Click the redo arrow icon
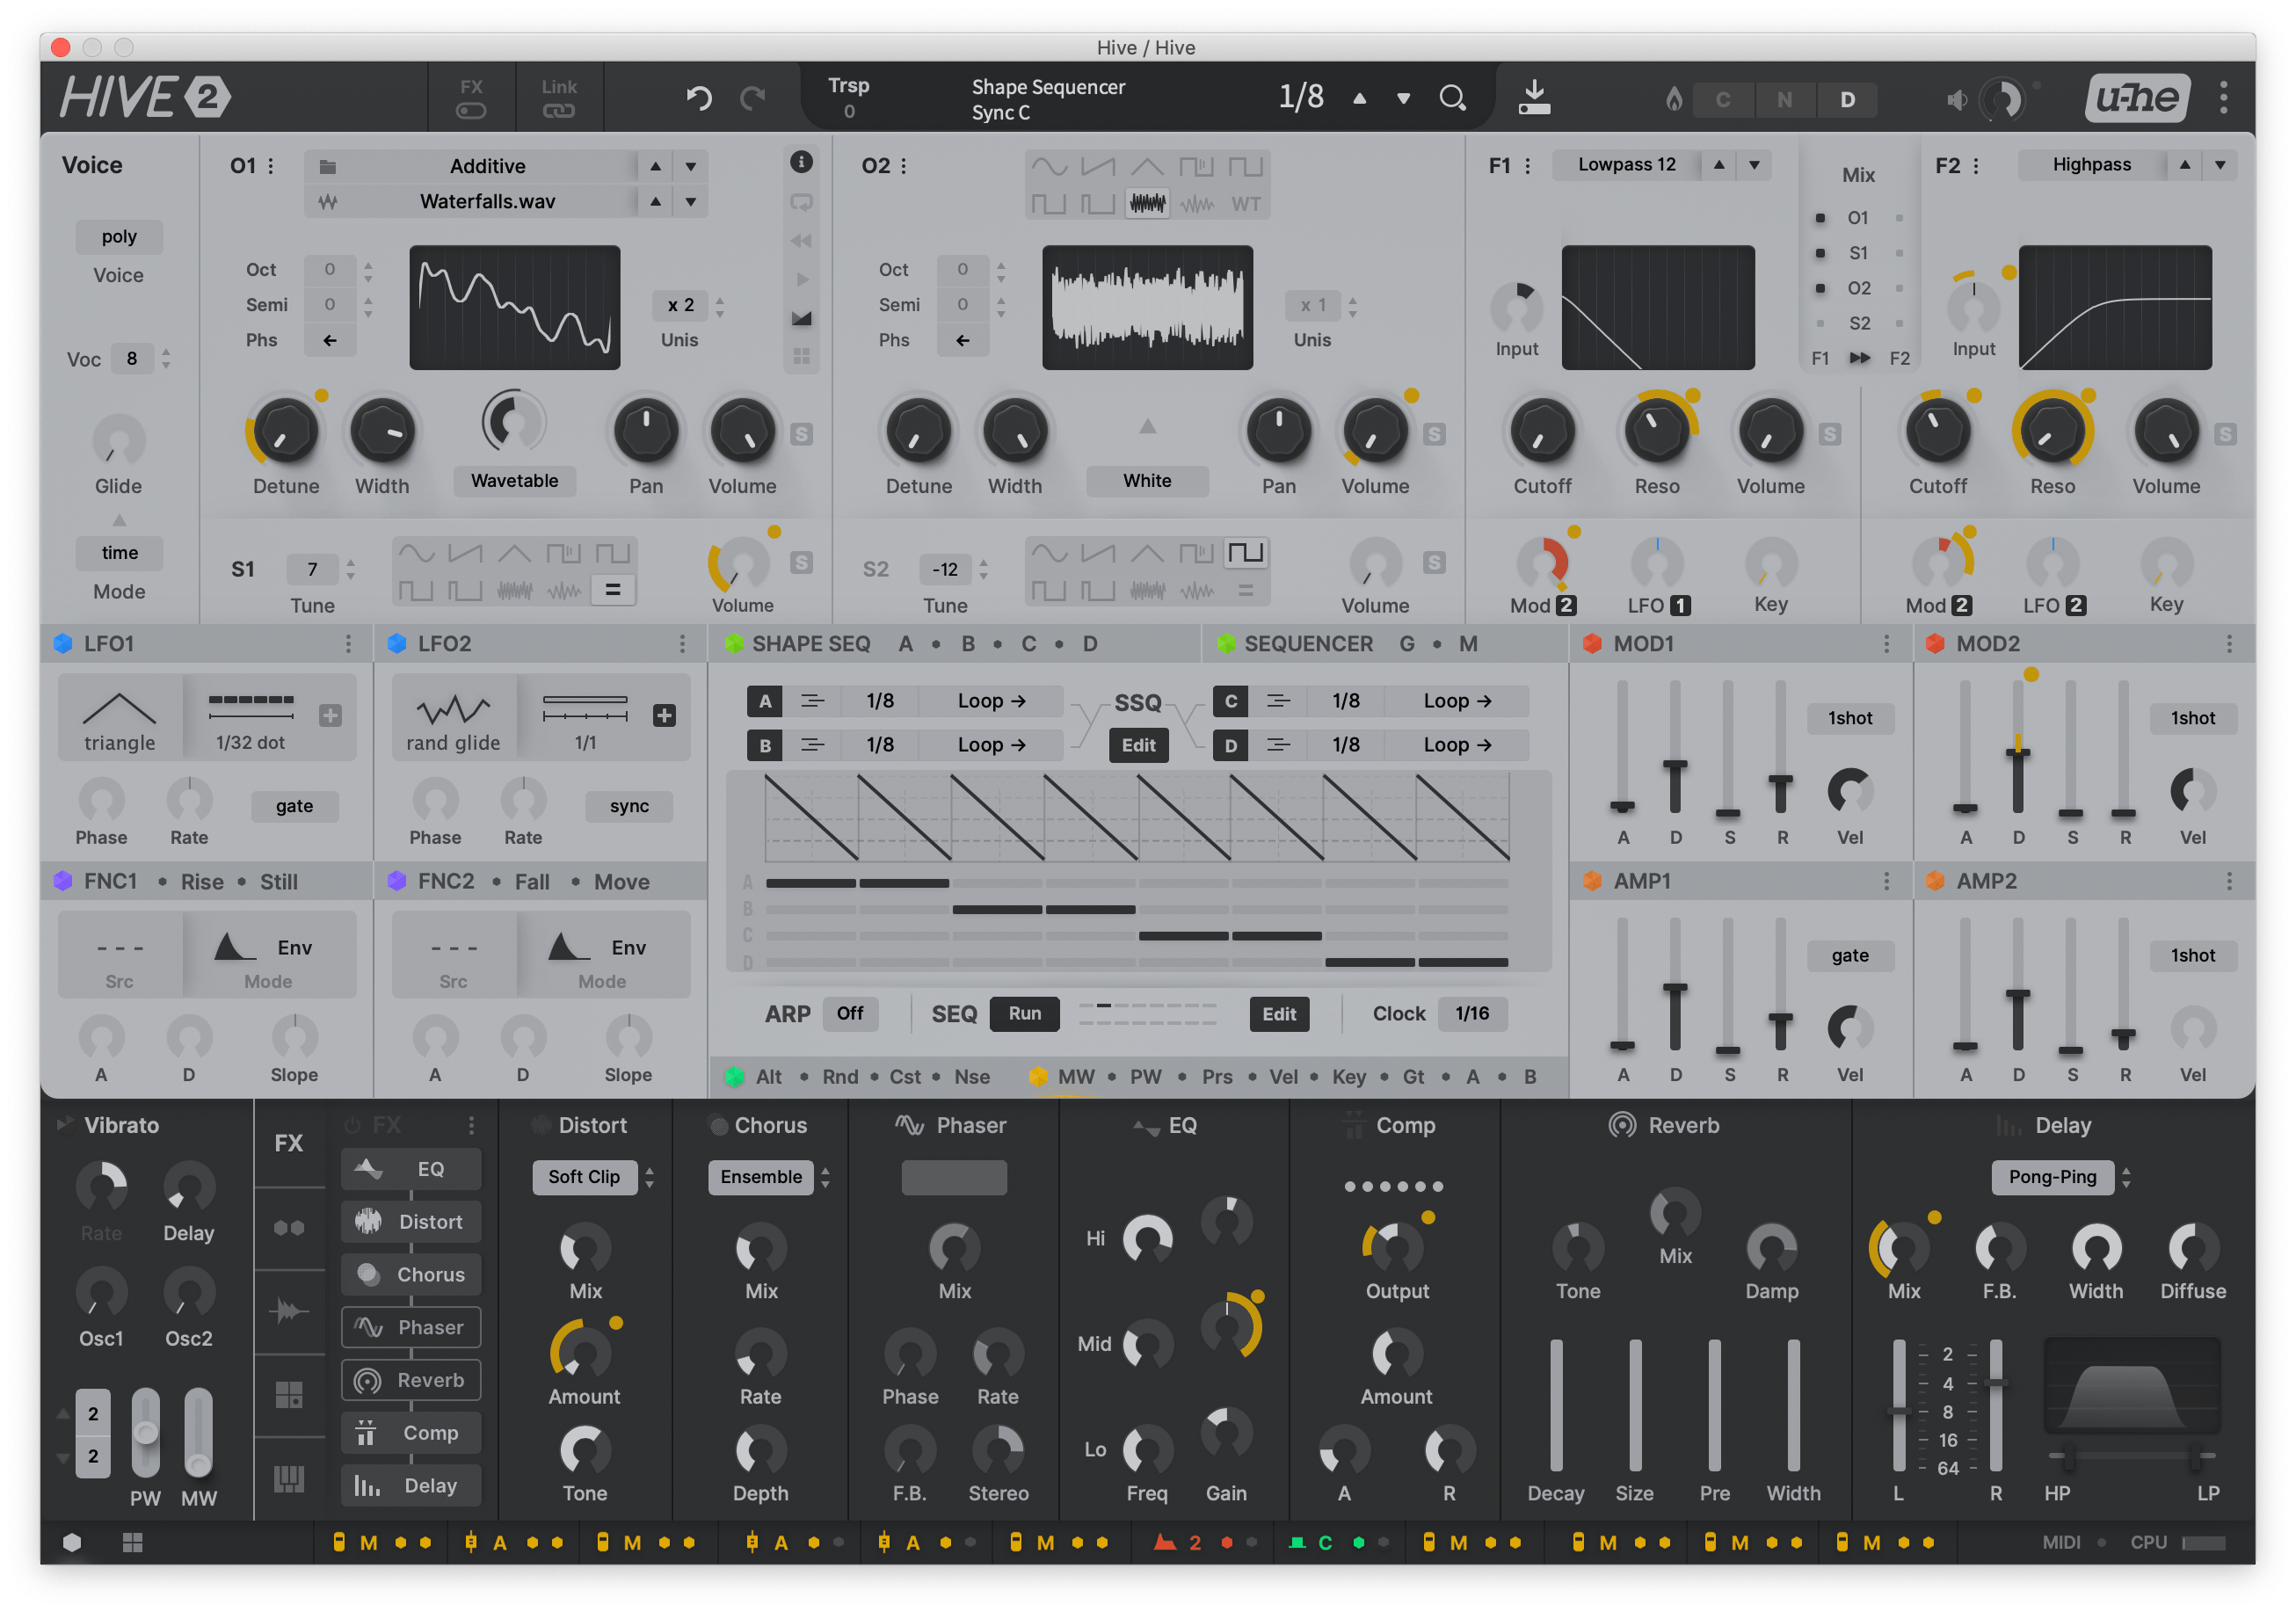The image size is (2296, 1612). click(x=752, y=98)
